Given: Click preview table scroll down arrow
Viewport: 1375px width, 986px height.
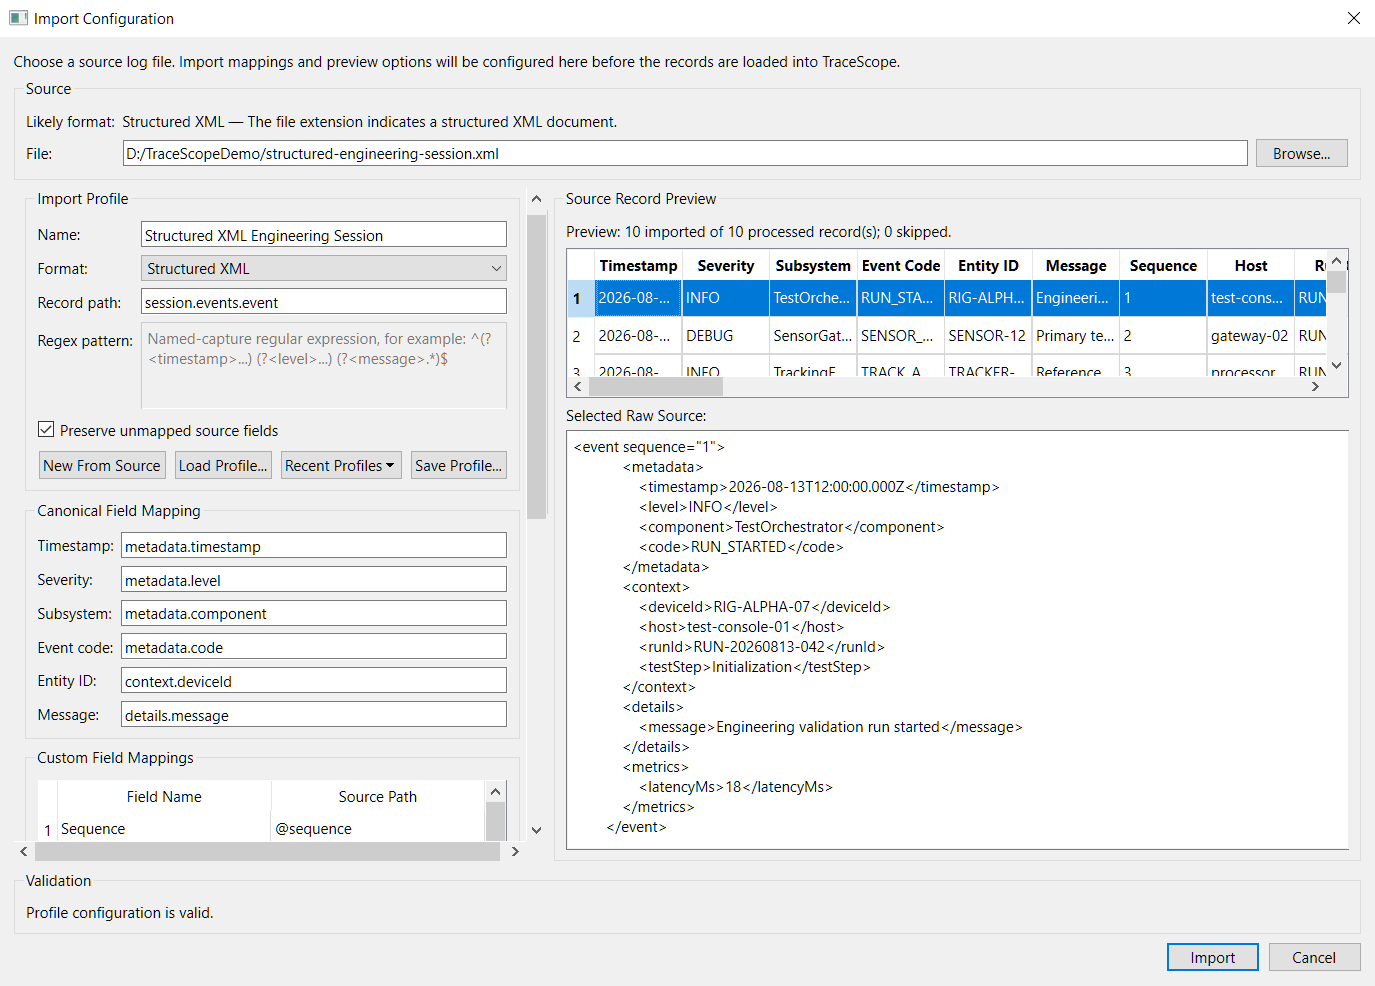Looking at the screenshot, I should (1337, 365).
